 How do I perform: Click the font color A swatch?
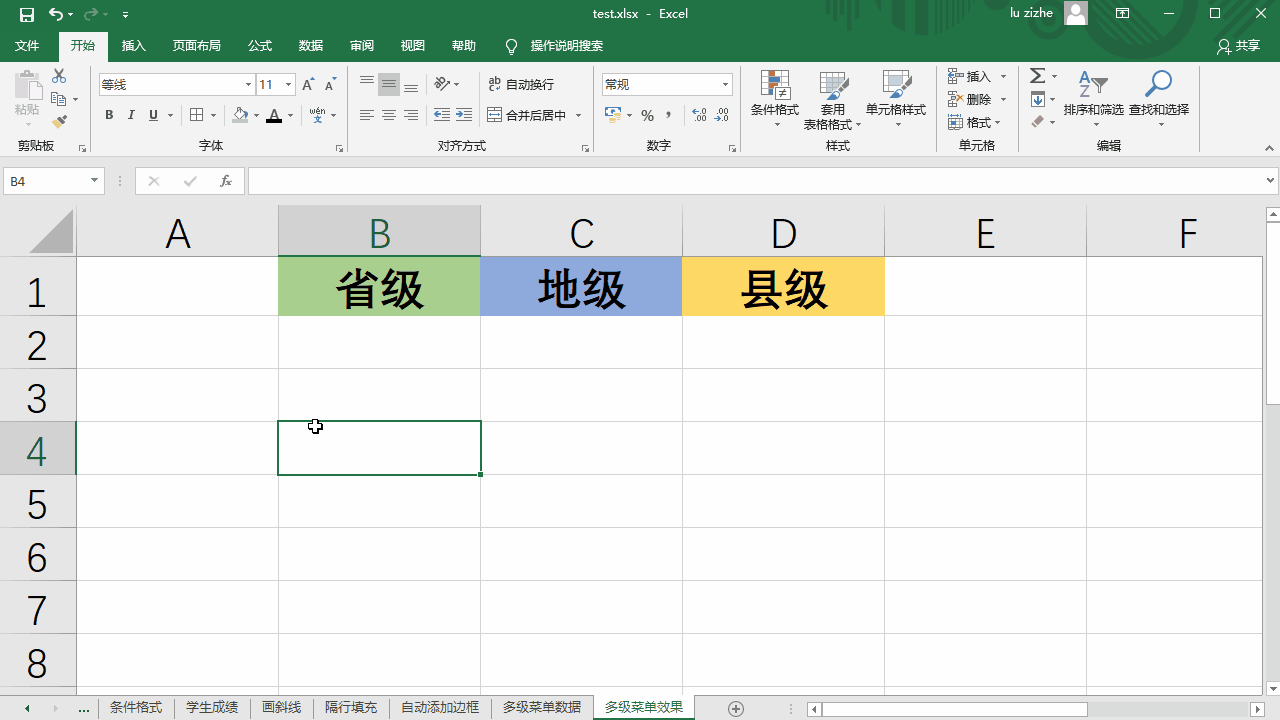click(x=274, y=115)
